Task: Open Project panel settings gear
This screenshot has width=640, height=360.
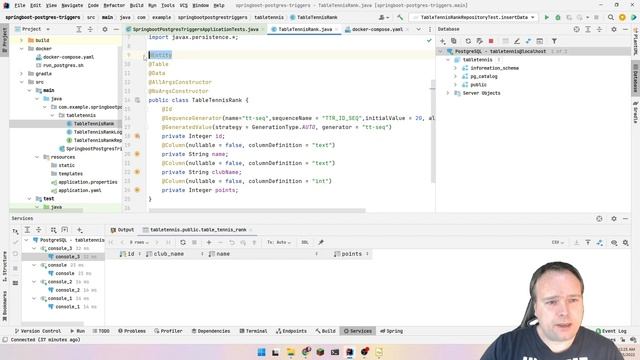Action: (x=105, y=29)
